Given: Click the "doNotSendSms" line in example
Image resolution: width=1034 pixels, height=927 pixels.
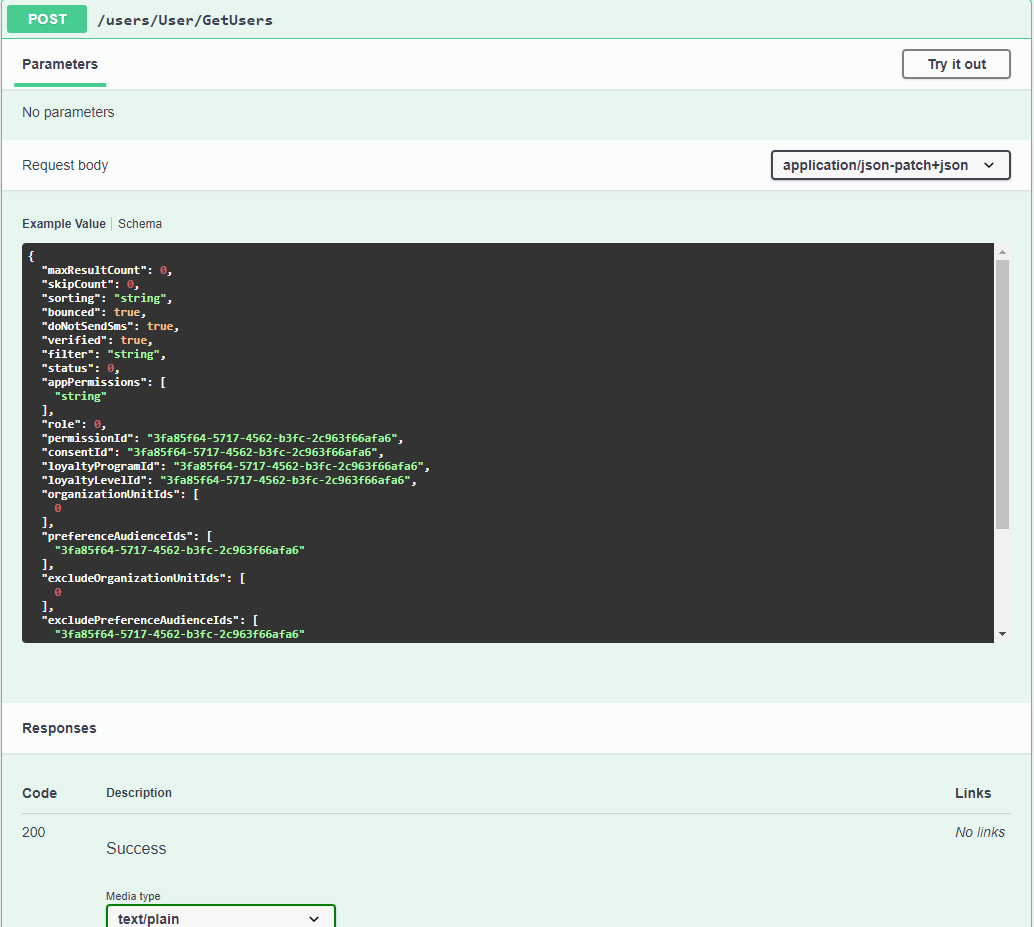Looking at the screenshot, I should click(110, 326).
